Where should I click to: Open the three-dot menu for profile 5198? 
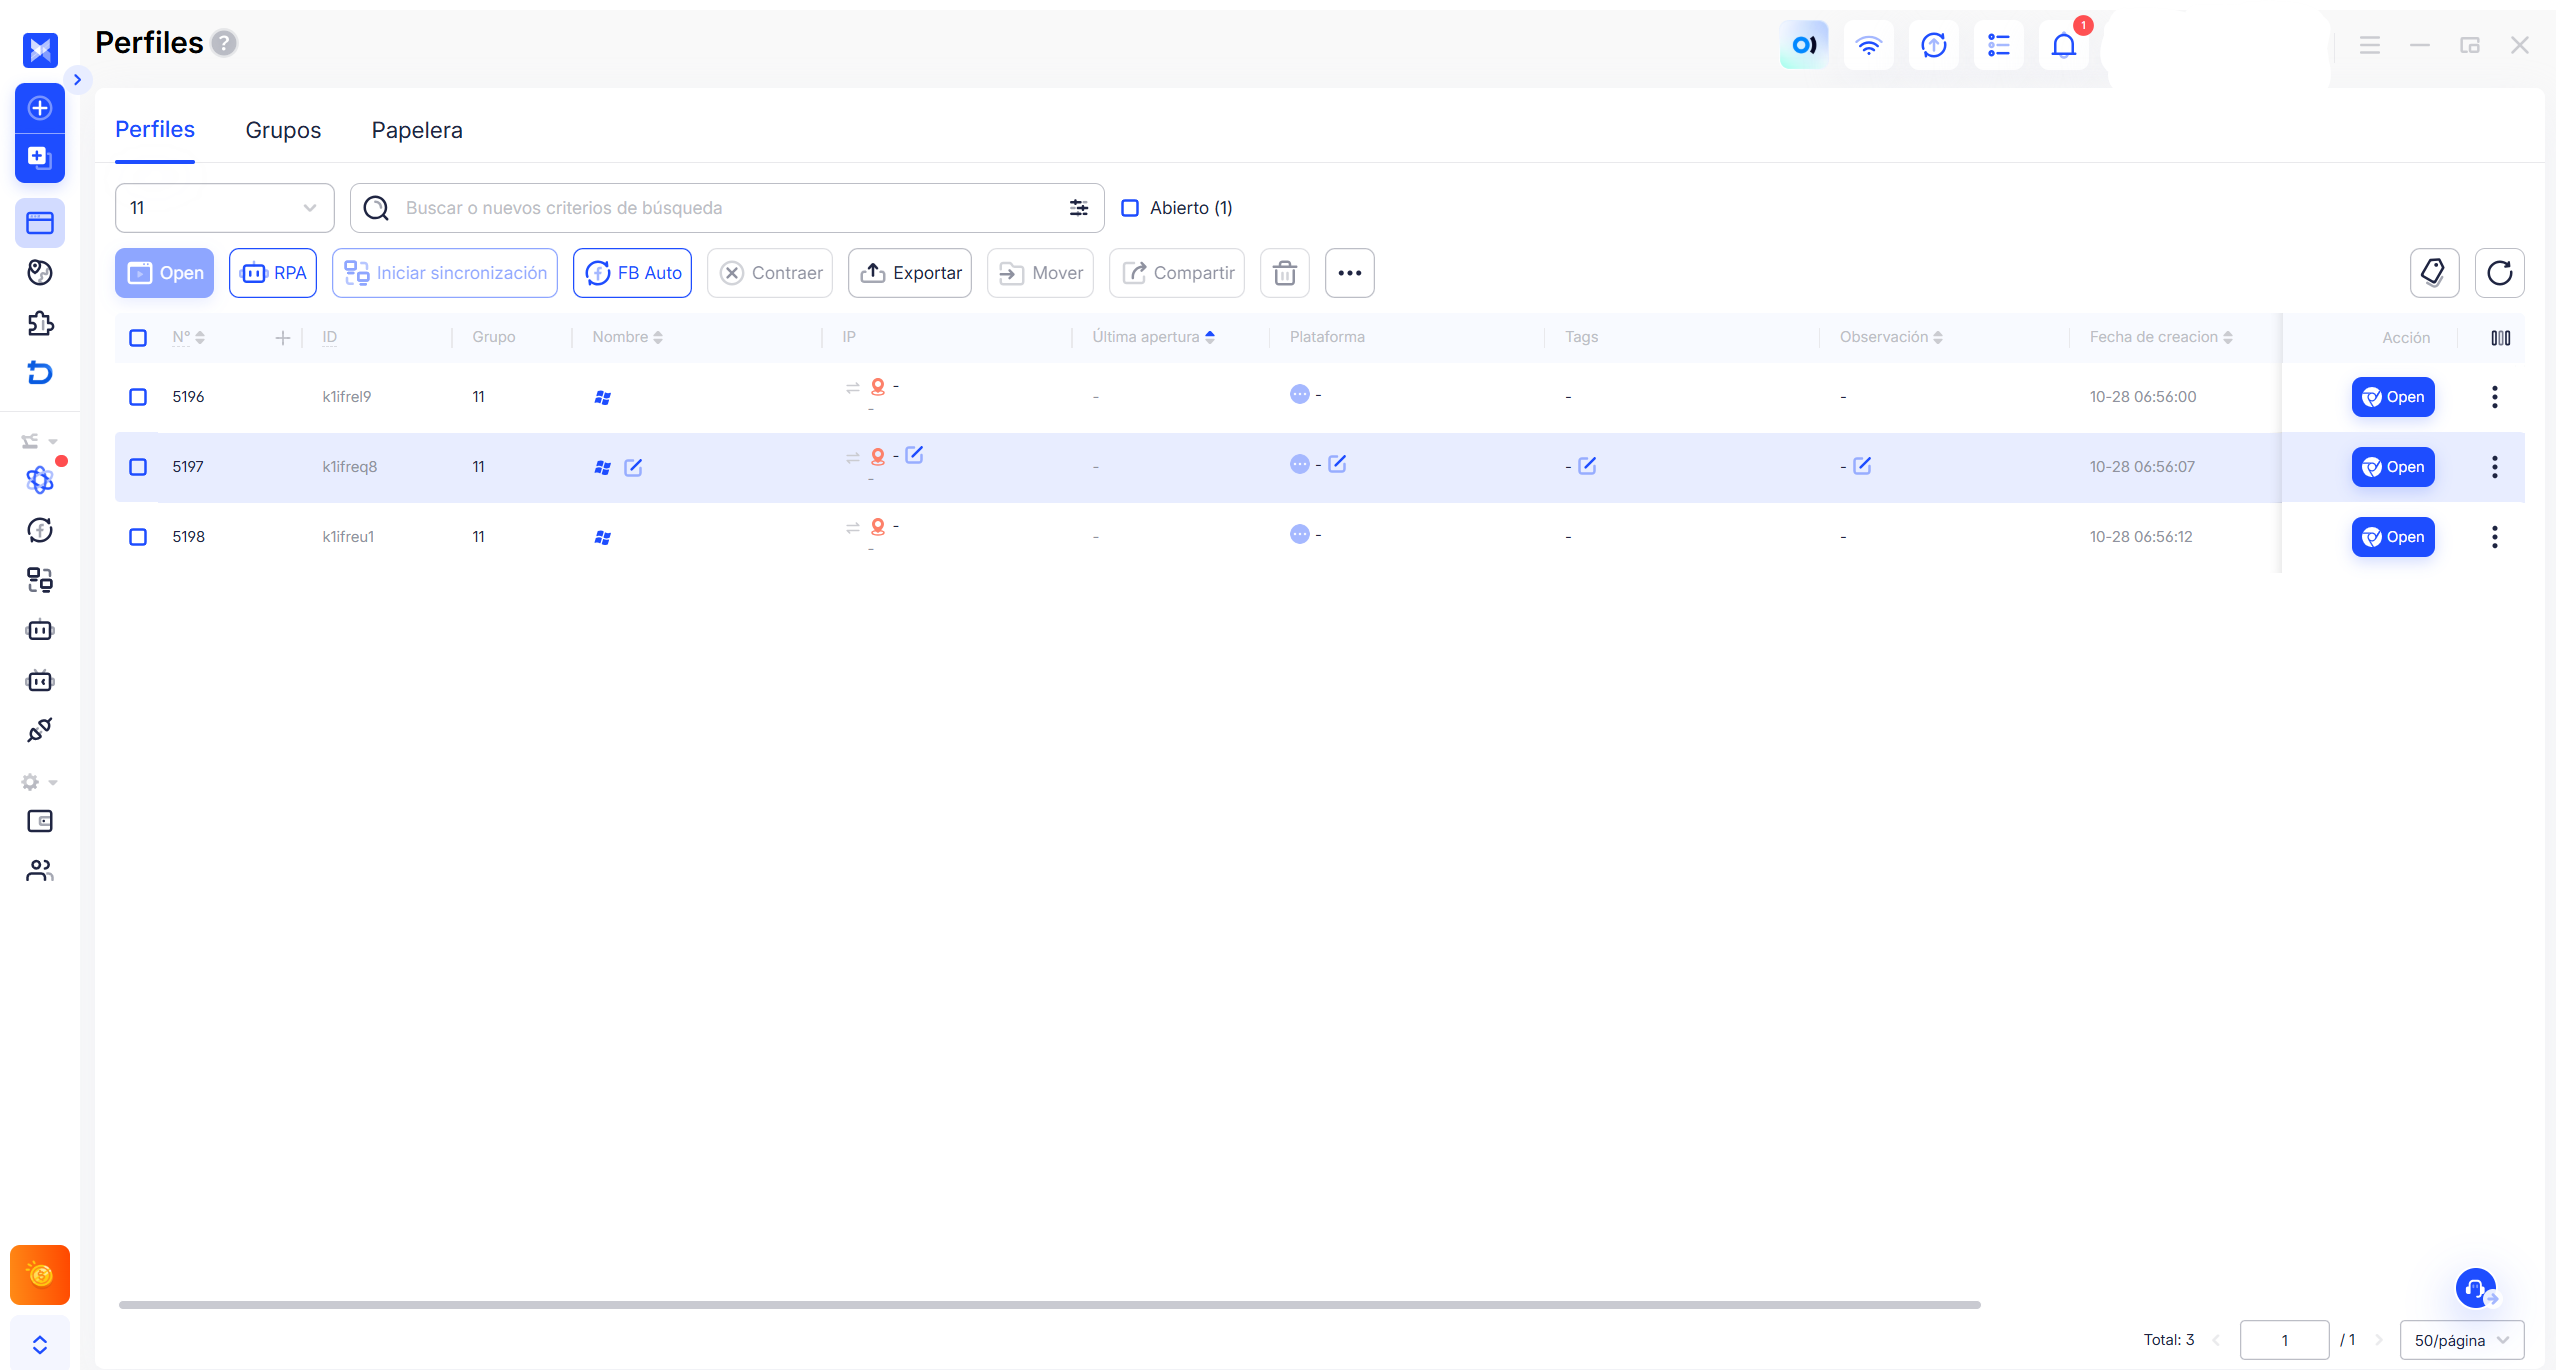(2494, 537)
